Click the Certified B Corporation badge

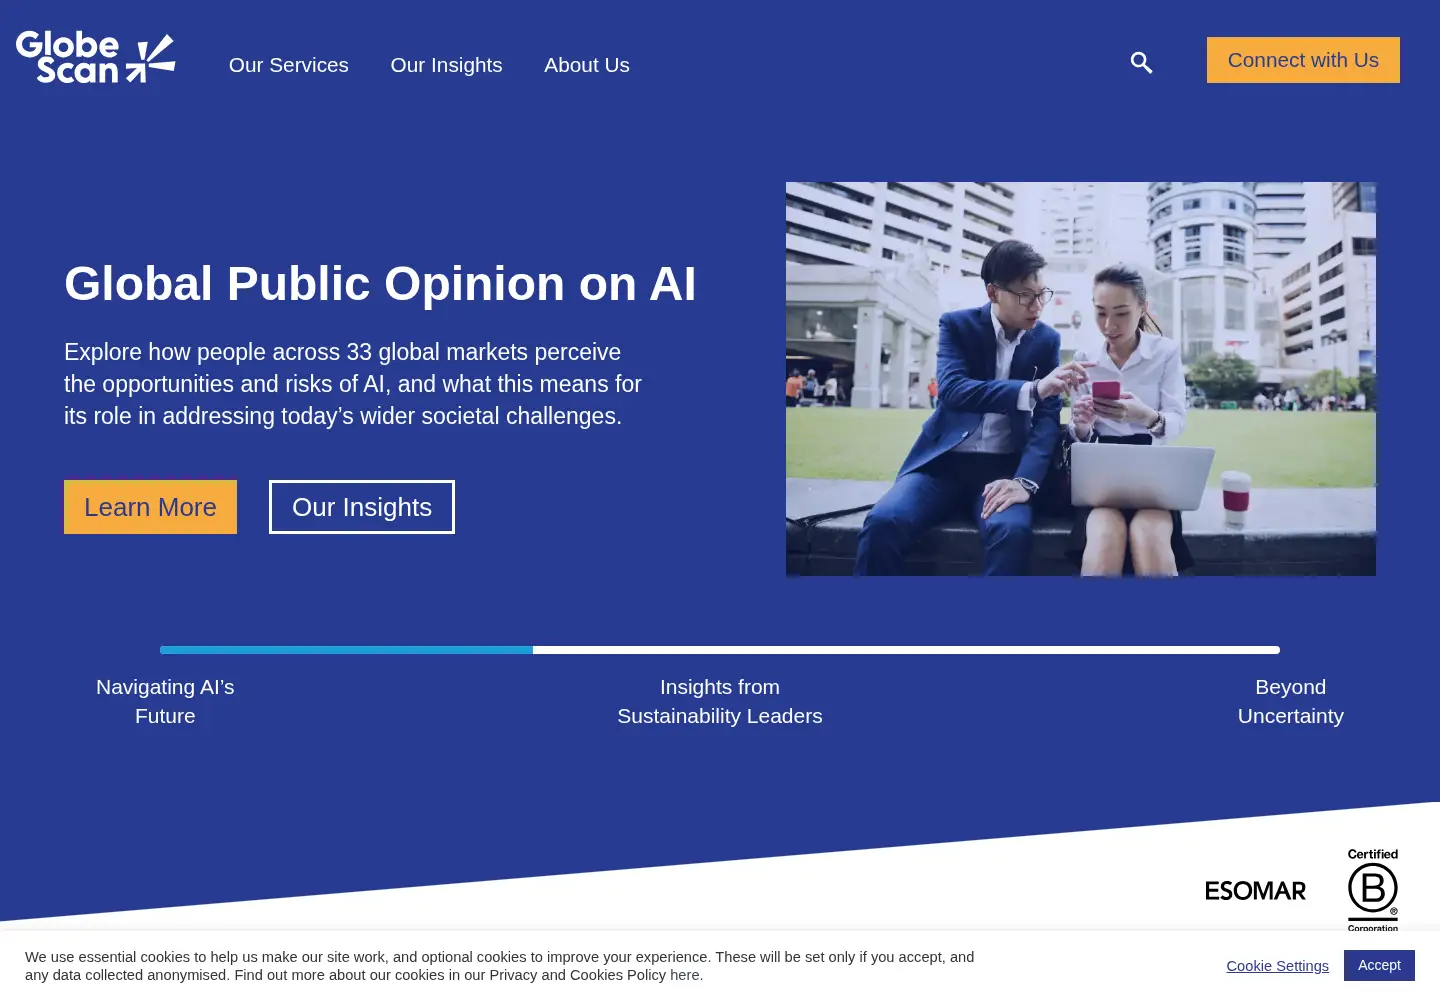pos(1373,889)
